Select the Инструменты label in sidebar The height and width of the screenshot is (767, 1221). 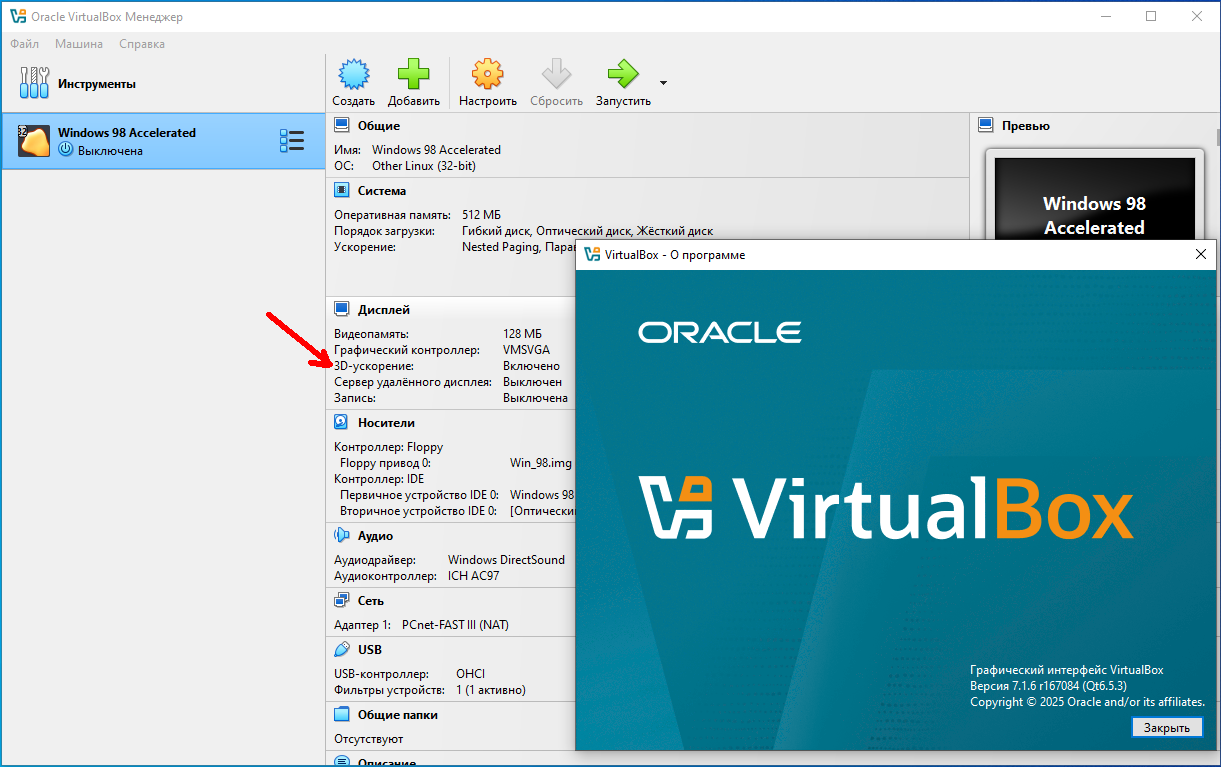[x=97, y=84]
